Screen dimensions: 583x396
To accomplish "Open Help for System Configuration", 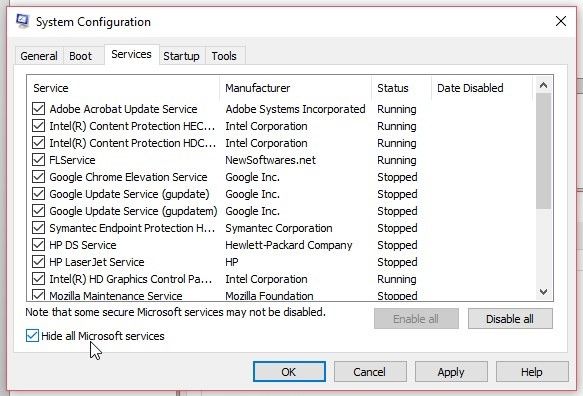I will pyautogui.click(x=532, y=371).
